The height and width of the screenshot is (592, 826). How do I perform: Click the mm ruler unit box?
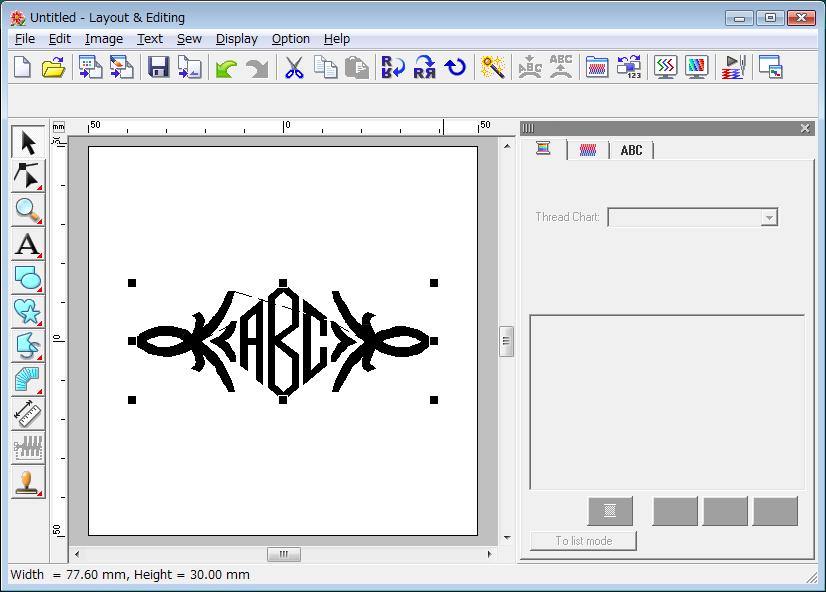[58, 127]
